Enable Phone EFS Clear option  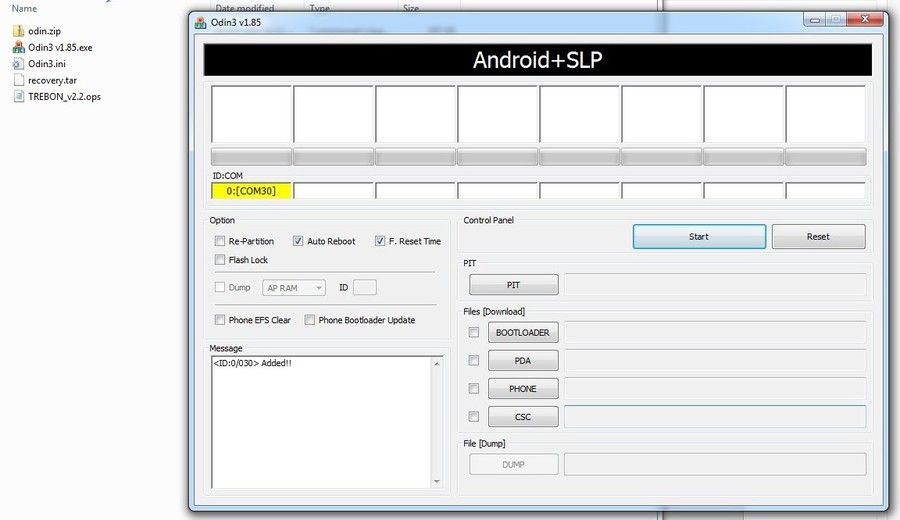coord(219,320)
